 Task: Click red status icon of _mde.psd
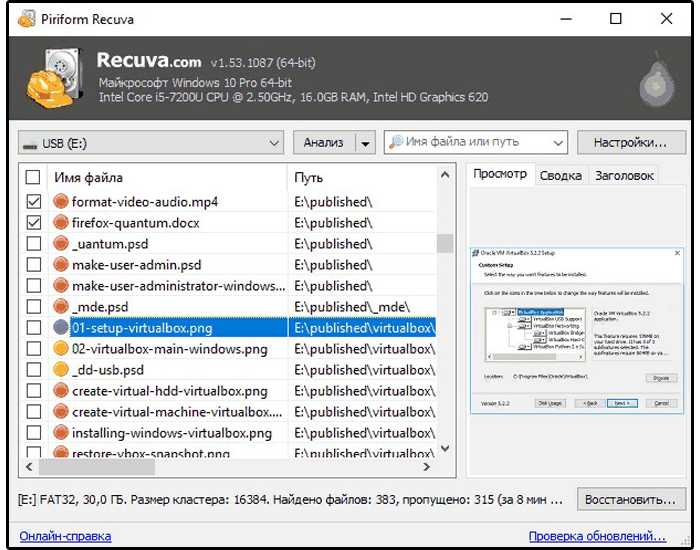[61, 306]
